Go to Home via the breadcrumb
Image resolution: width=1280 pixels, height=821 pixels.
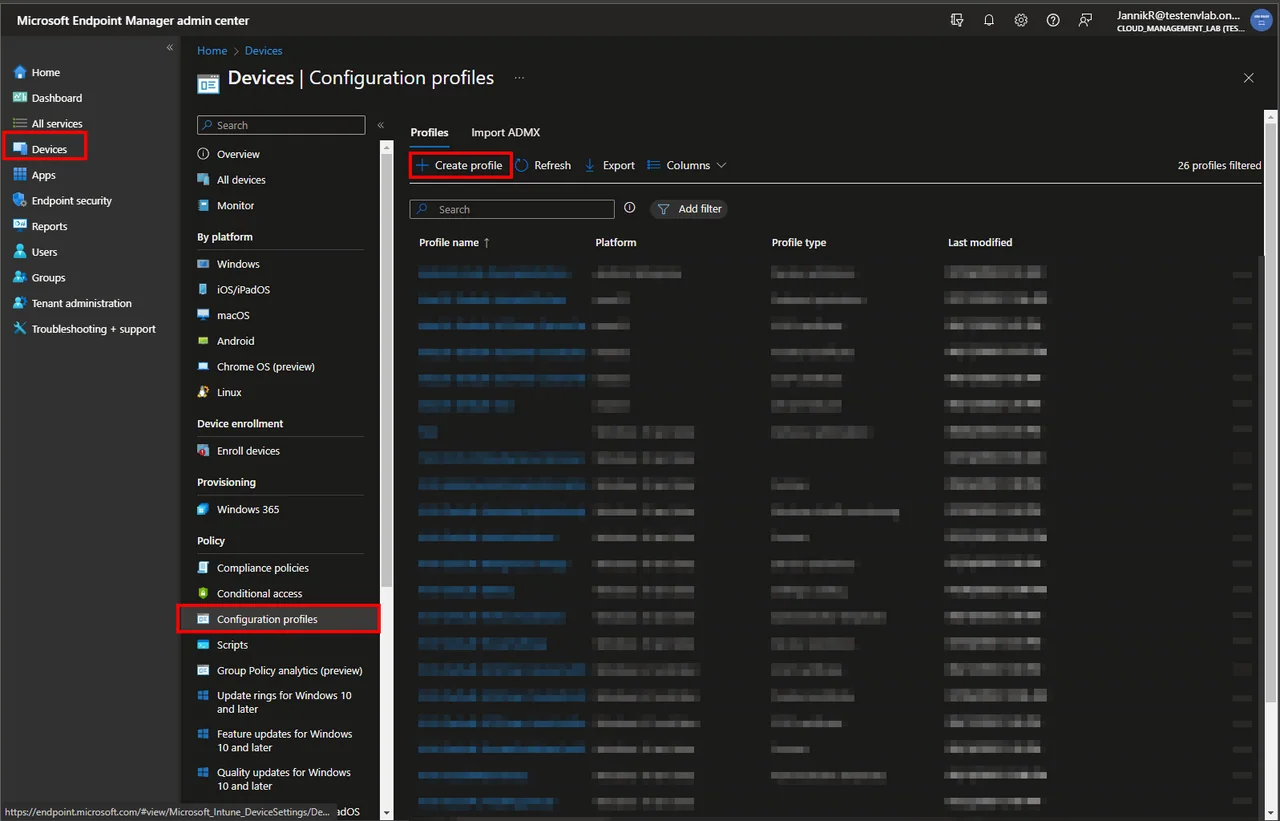[x=212, y=50]
